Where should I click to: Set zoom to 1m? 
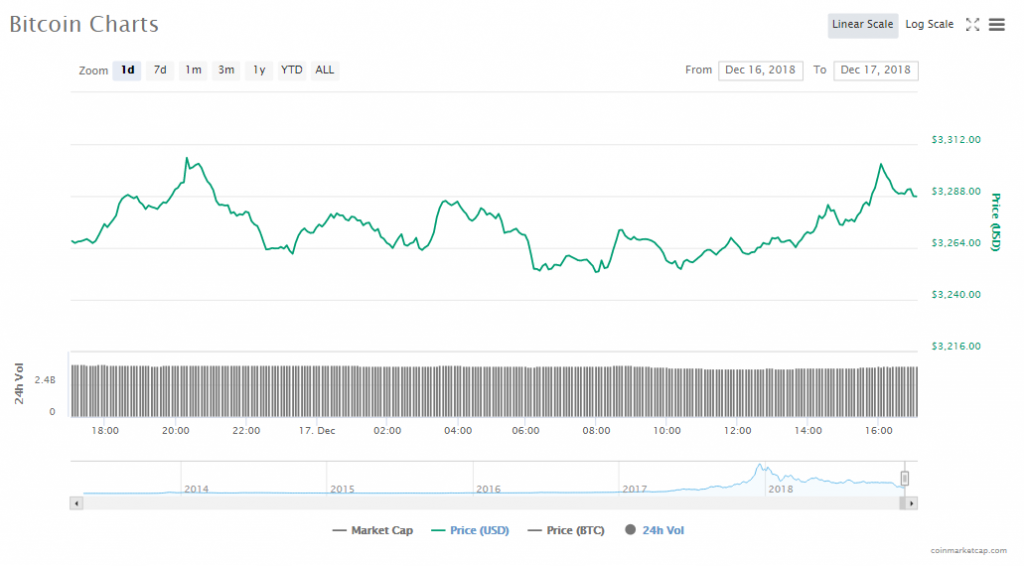tap(193, 70)
